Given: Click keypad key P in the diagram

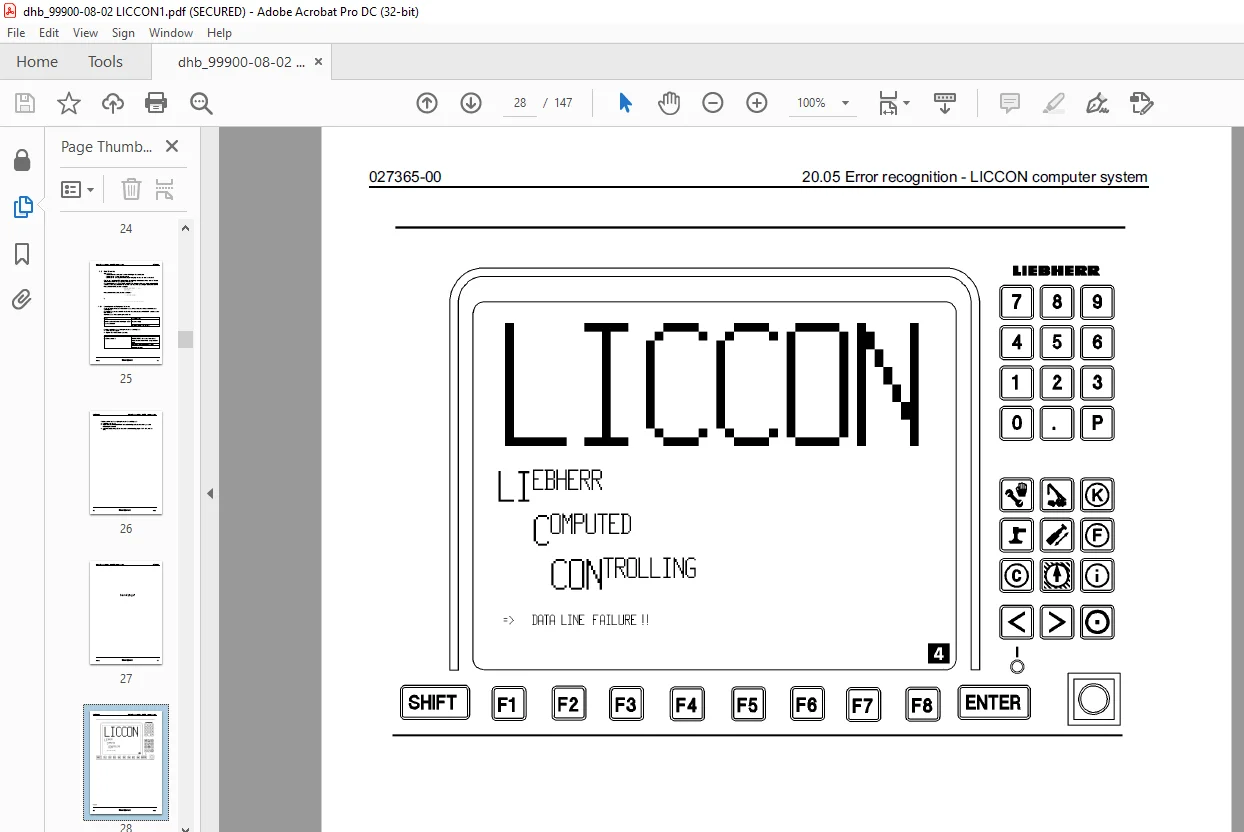Looking at the screenshot, I should (1097, 423).
